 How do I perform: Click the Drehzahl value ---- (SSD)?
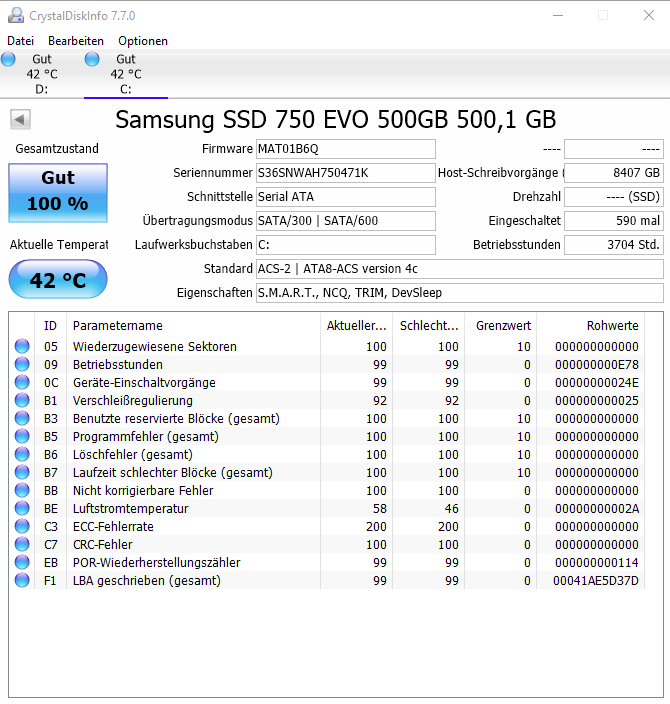(x=614, y=197)
